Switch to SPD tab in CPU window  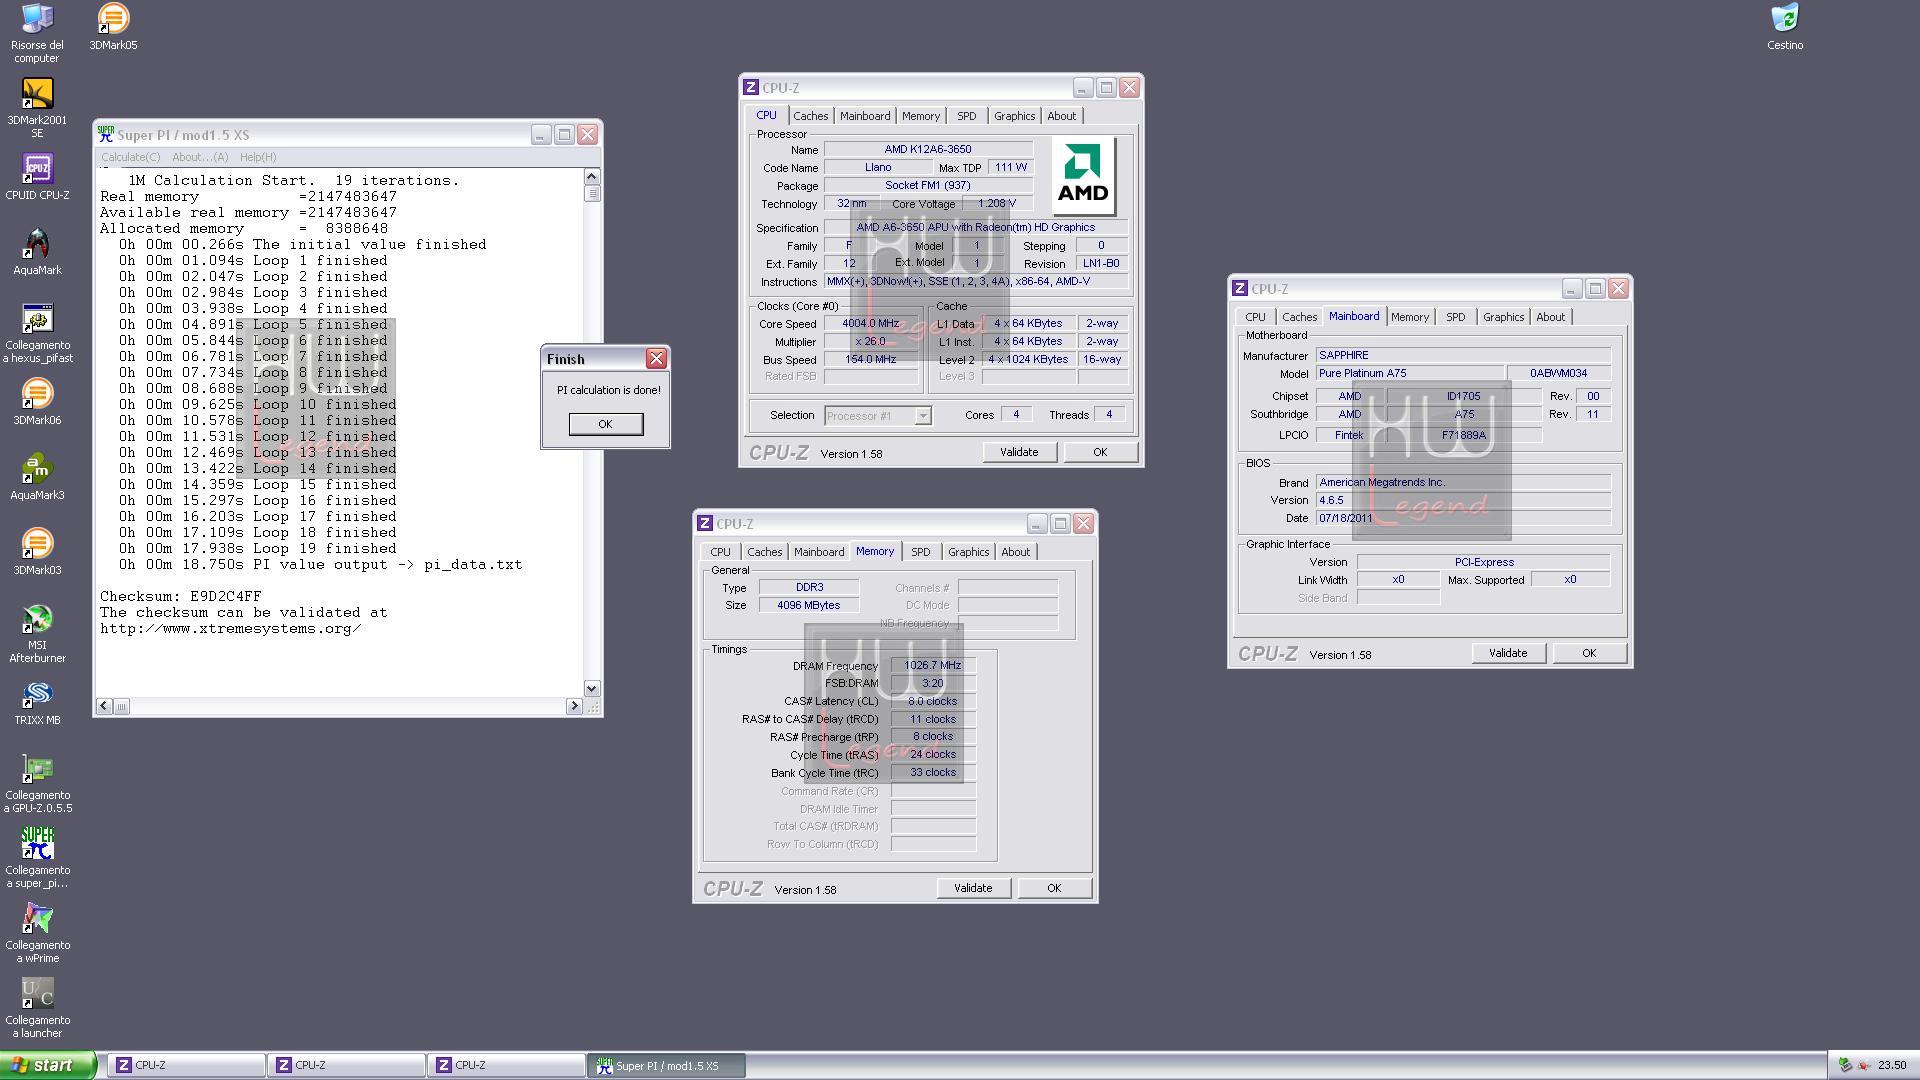pos(966,116)
